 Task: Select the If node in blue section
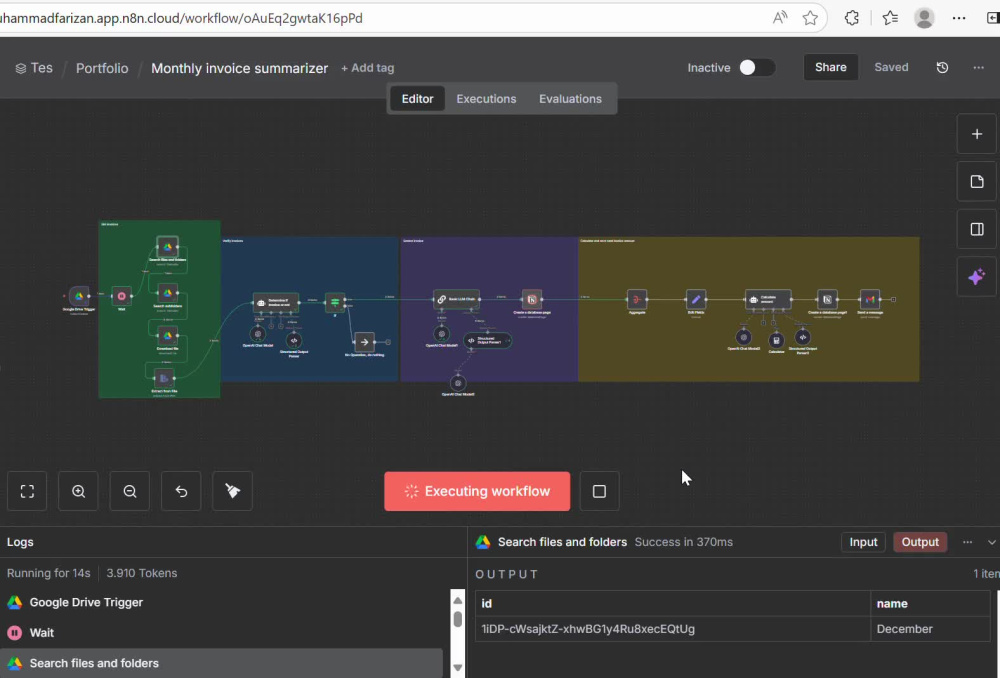click(335, 302)
